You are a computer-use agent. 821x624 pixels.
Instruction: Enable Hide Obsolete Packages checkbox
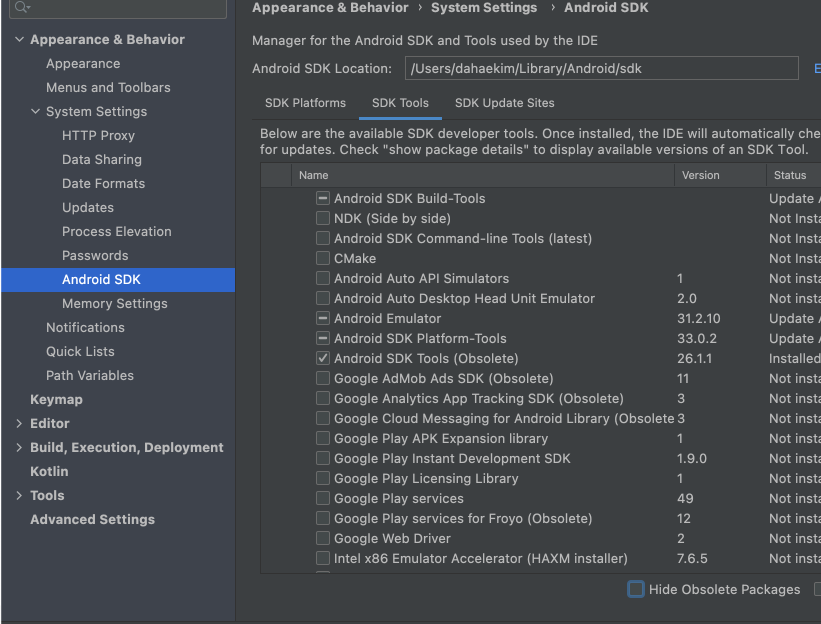(636, 589)
